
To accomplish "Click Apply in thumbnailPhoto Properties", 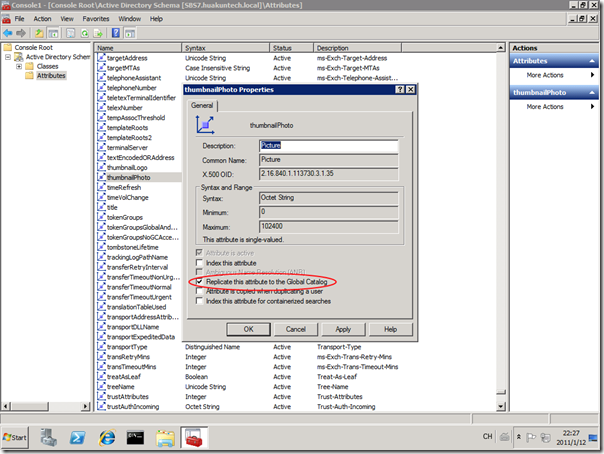I will click(343, 329).
